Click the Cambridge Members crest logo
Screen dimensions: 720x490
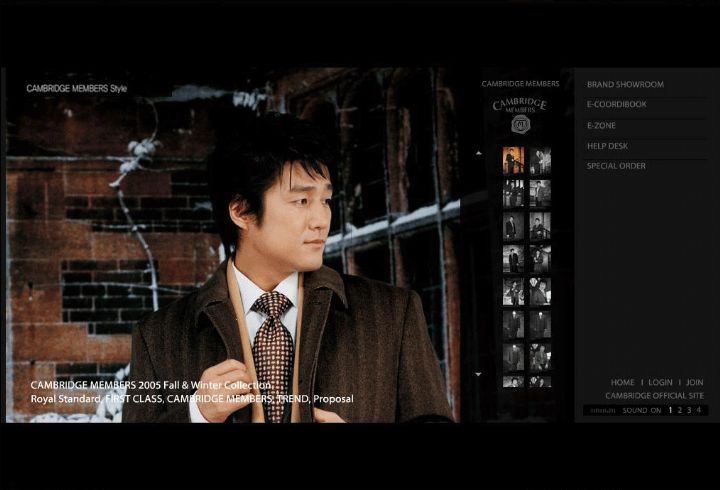point(520,115)
